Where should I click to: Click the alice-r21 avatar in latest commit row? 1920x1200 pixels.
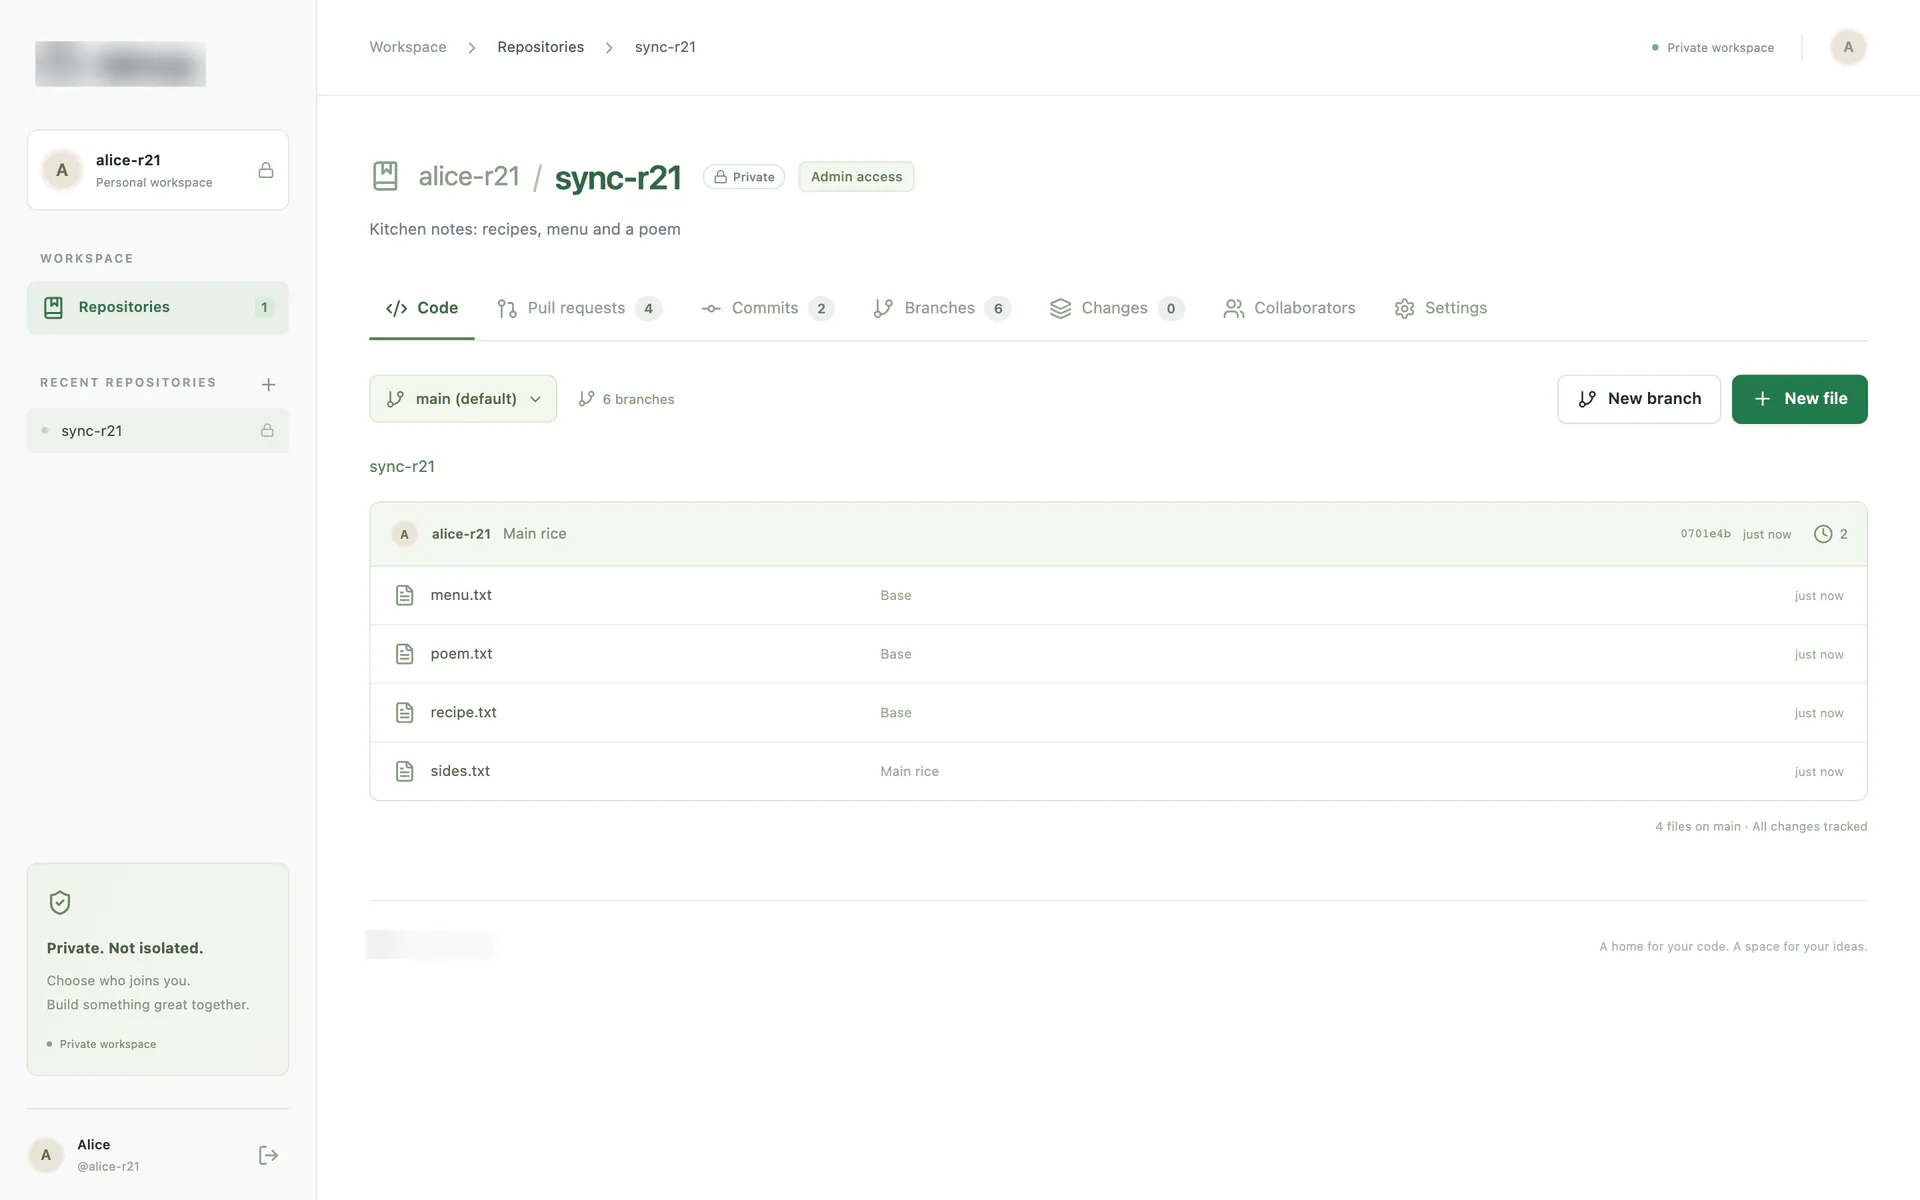coord(404,534)
